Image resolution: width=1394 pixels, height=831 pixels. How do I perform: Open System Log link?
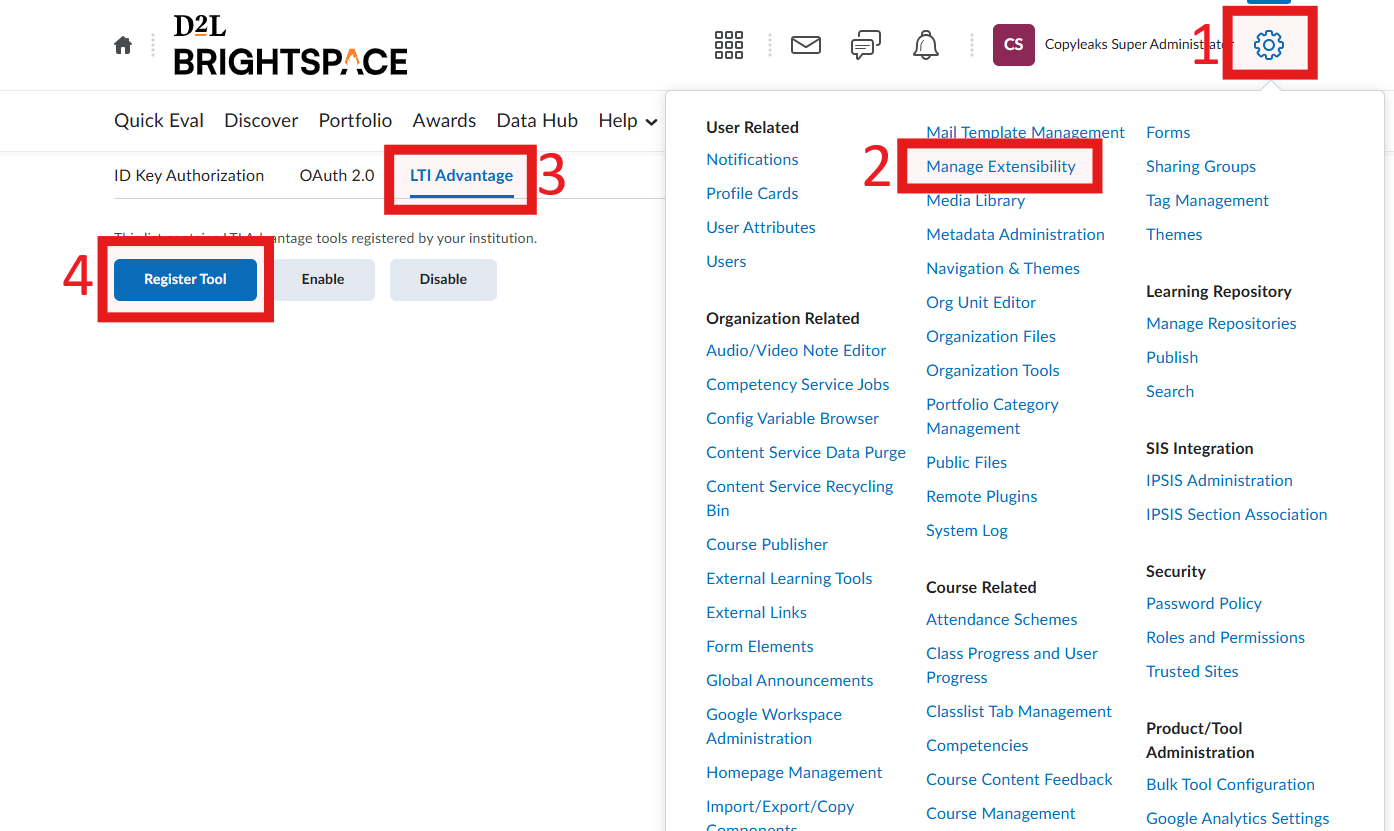click(967, 531)
